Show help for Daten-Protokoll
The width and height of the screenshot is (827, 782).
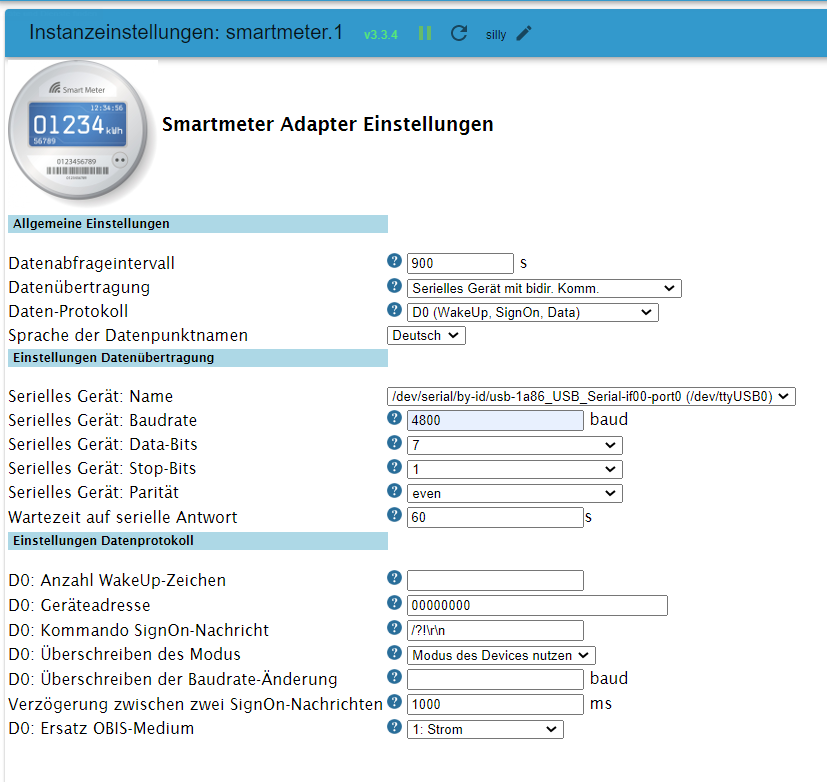point(394,310)
